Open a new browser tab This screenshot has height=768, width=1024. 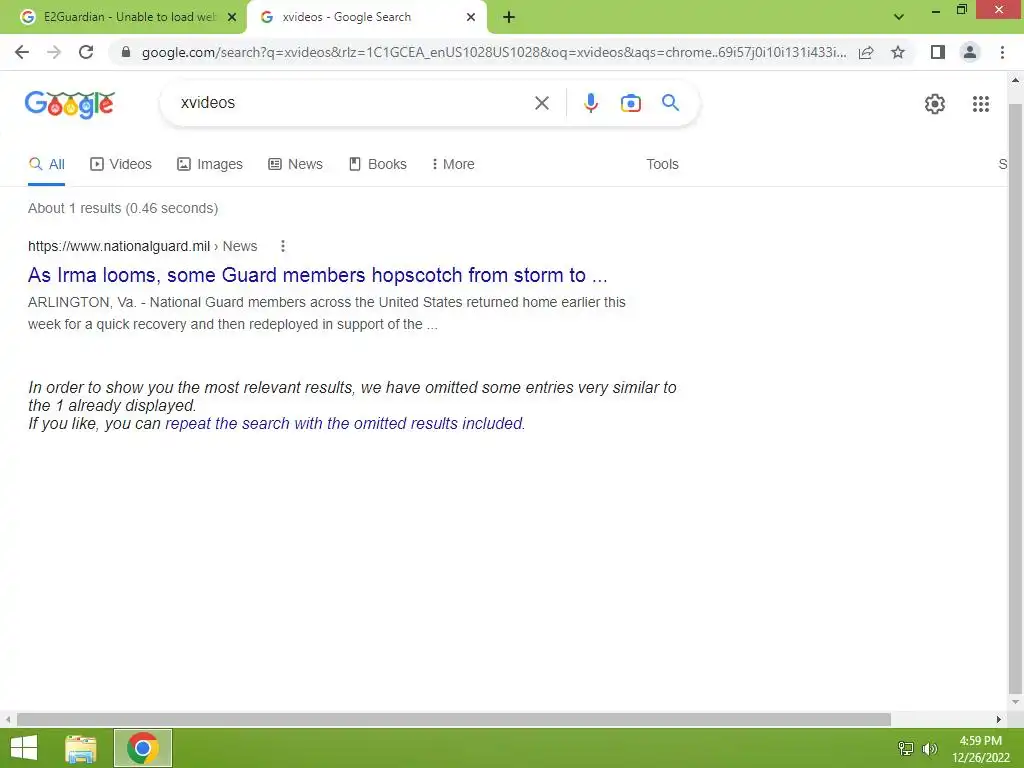coord(509,18)
